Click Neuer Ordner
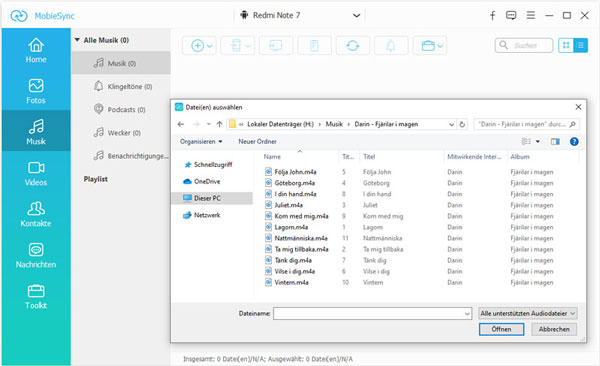 tap(257, 141)
